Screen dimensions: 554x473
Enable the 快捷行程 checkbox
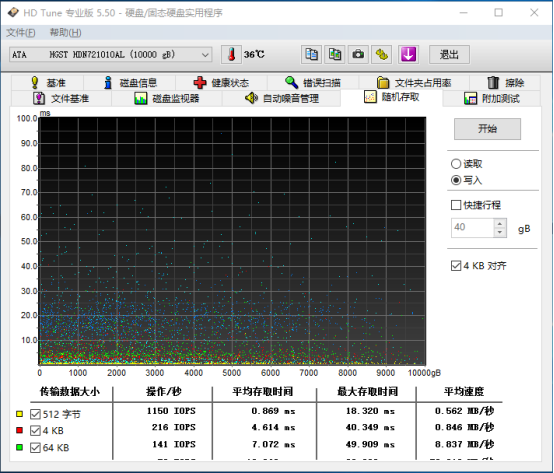(456, 205)
